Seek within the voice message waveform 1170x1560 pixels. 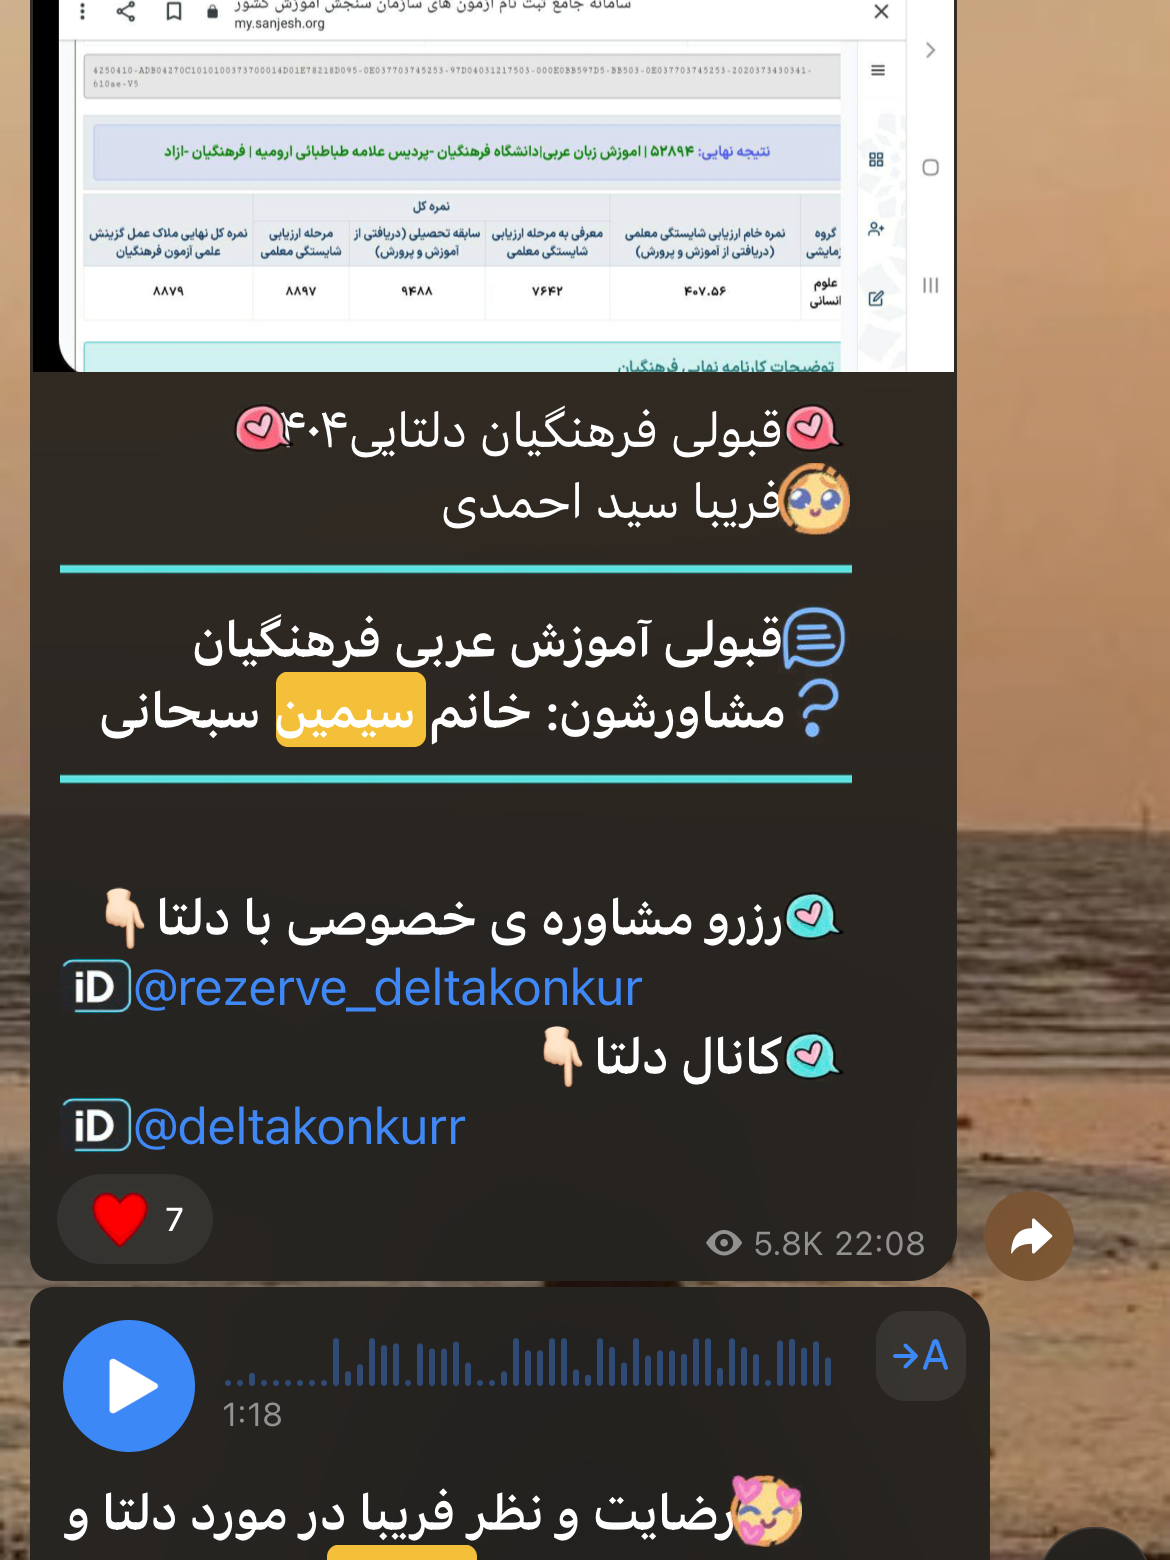527,1362
